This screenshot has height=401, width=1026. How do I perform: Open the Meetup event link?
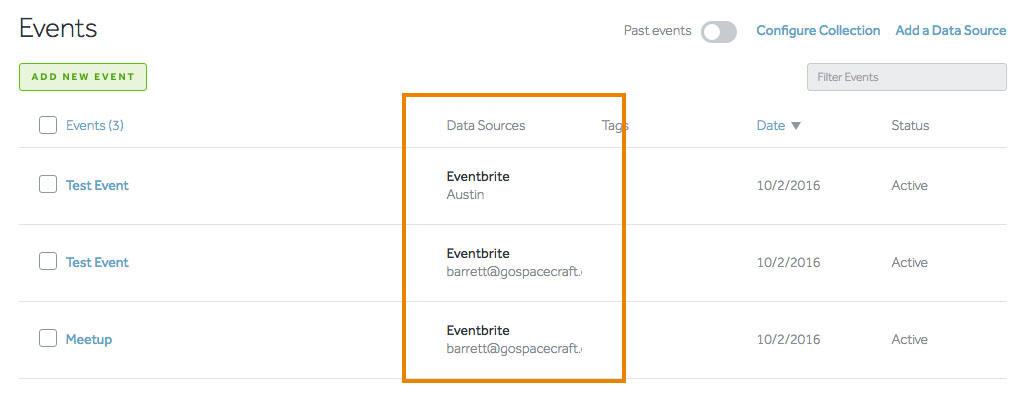(89, 340)
